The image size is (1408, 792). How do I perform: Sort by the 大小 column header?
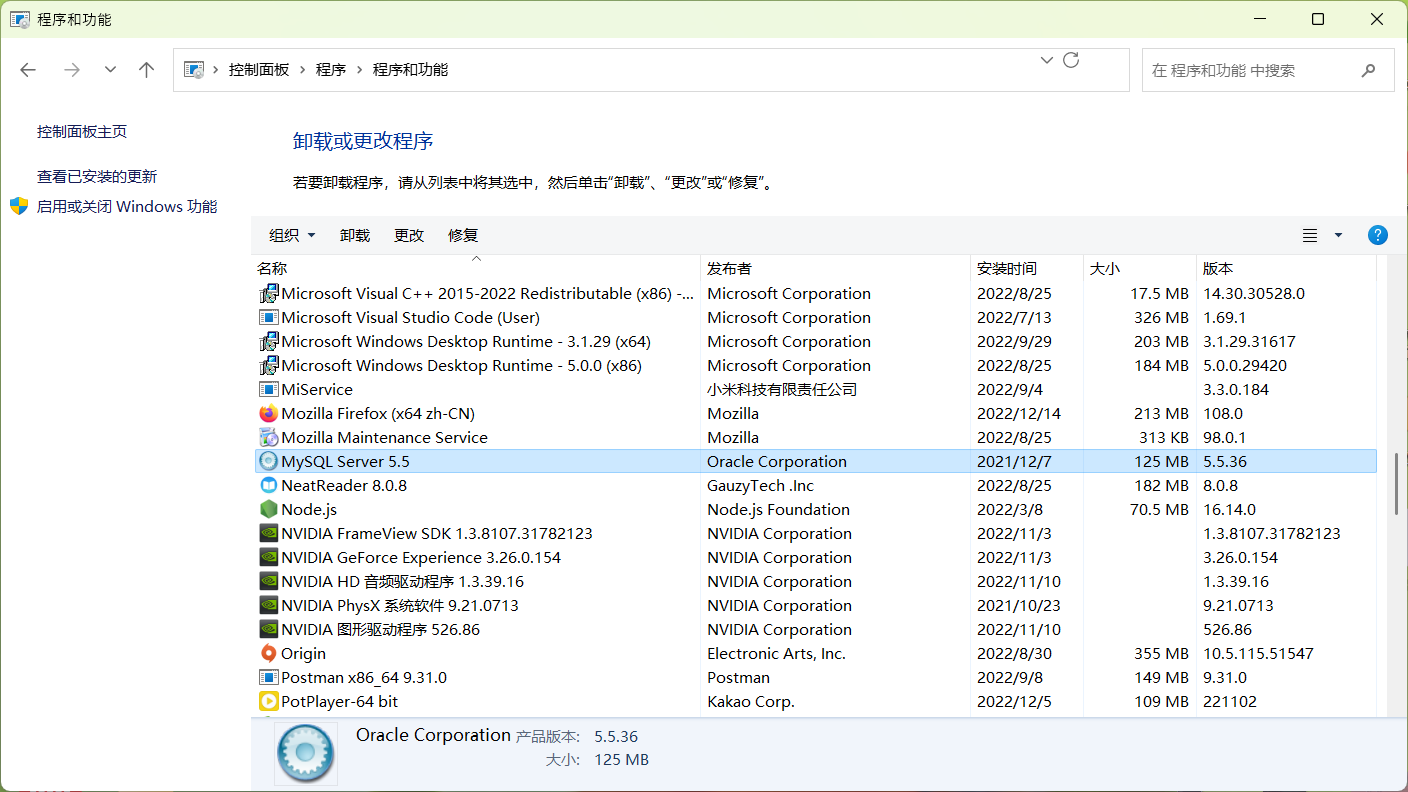click(1140, 268)
